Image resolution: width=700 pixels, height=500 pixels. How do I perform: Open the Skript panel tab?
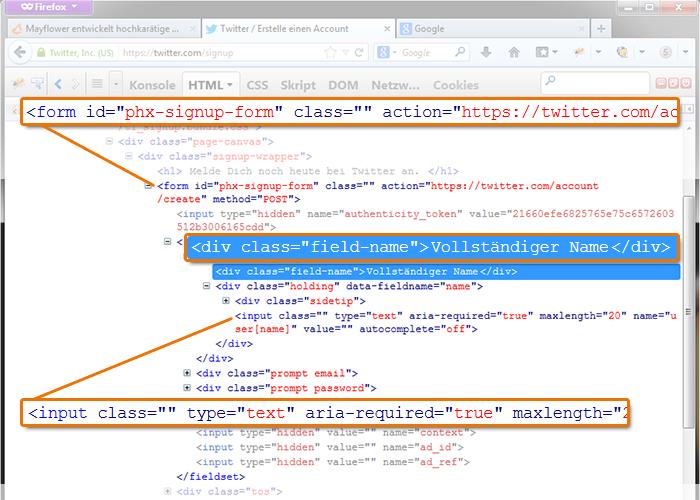pos(298,85)
